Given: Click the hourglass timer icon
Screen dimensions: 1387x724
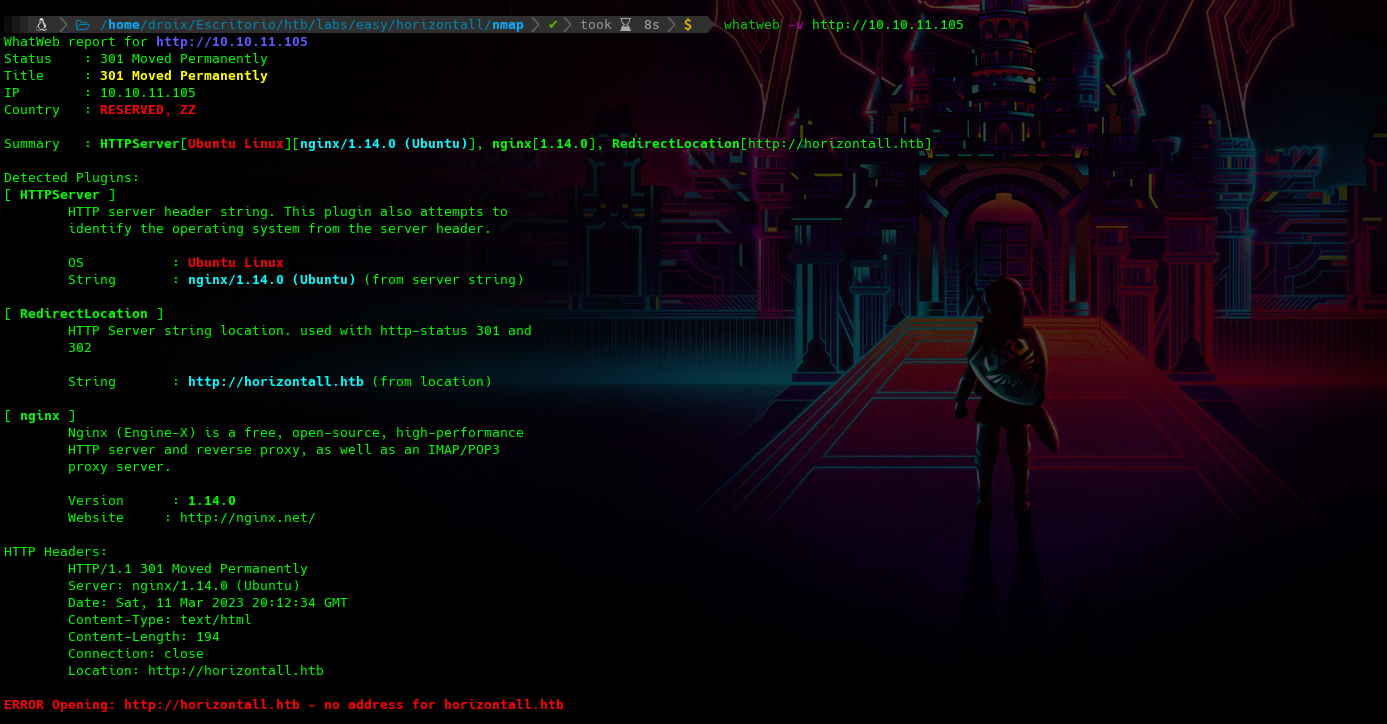Looking at the screenshot, I should 625,24.
